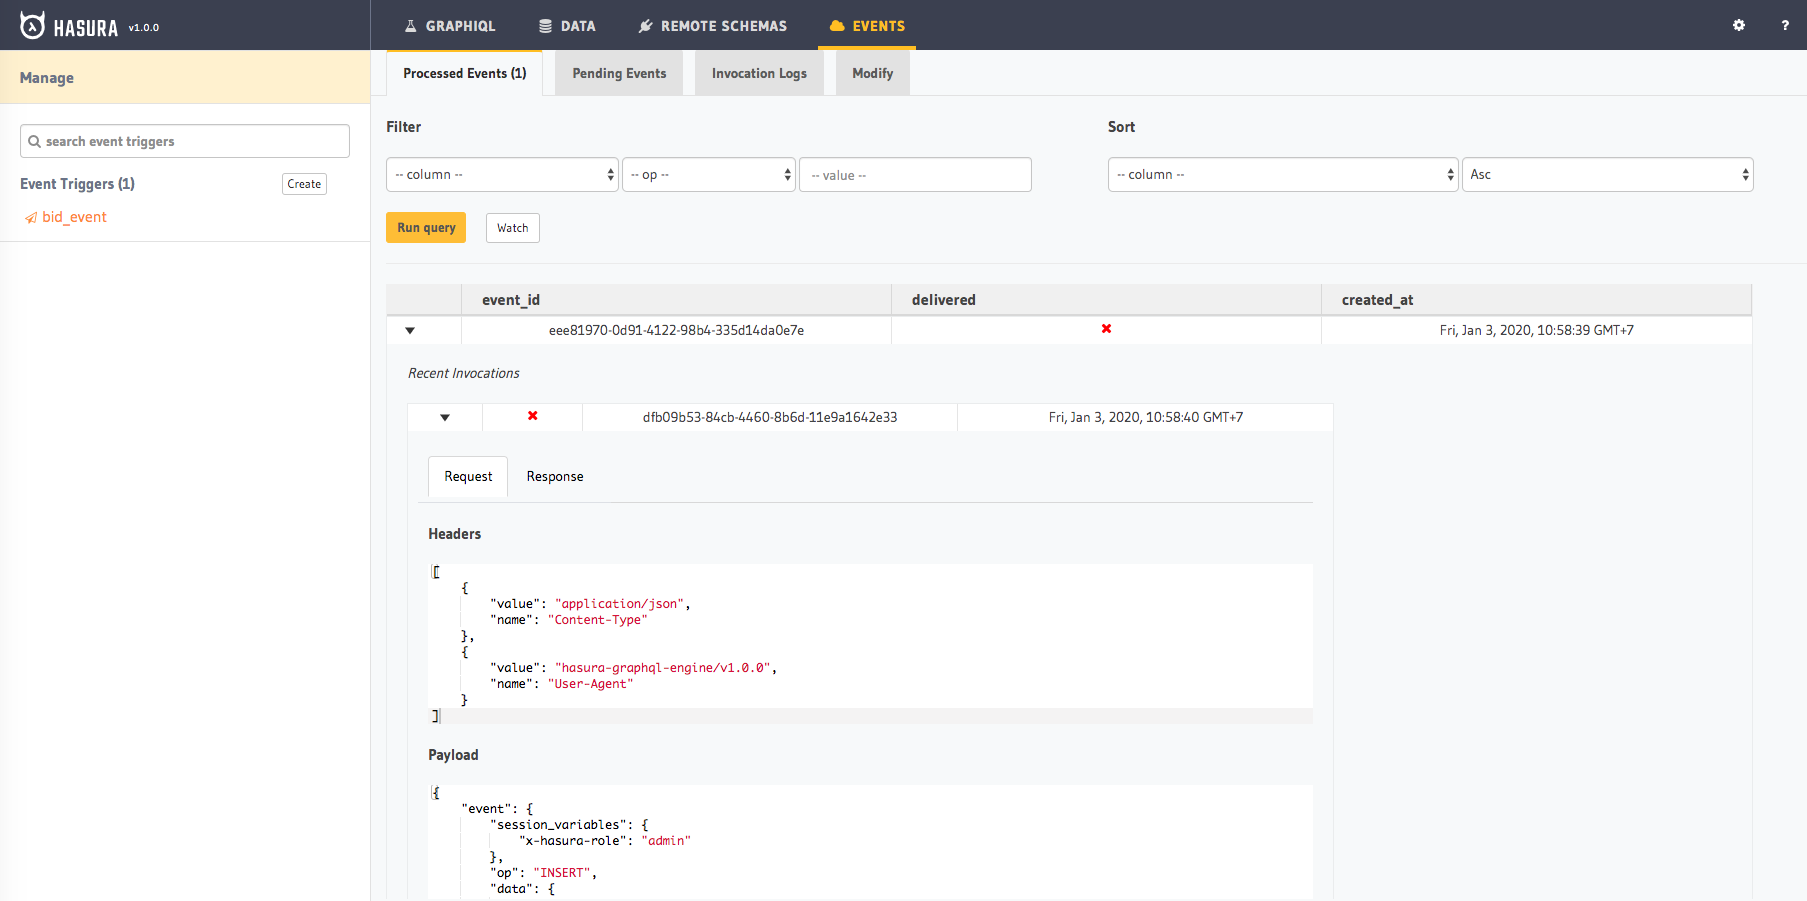Open the Processed Events (1) tab

tap(465, 73)
